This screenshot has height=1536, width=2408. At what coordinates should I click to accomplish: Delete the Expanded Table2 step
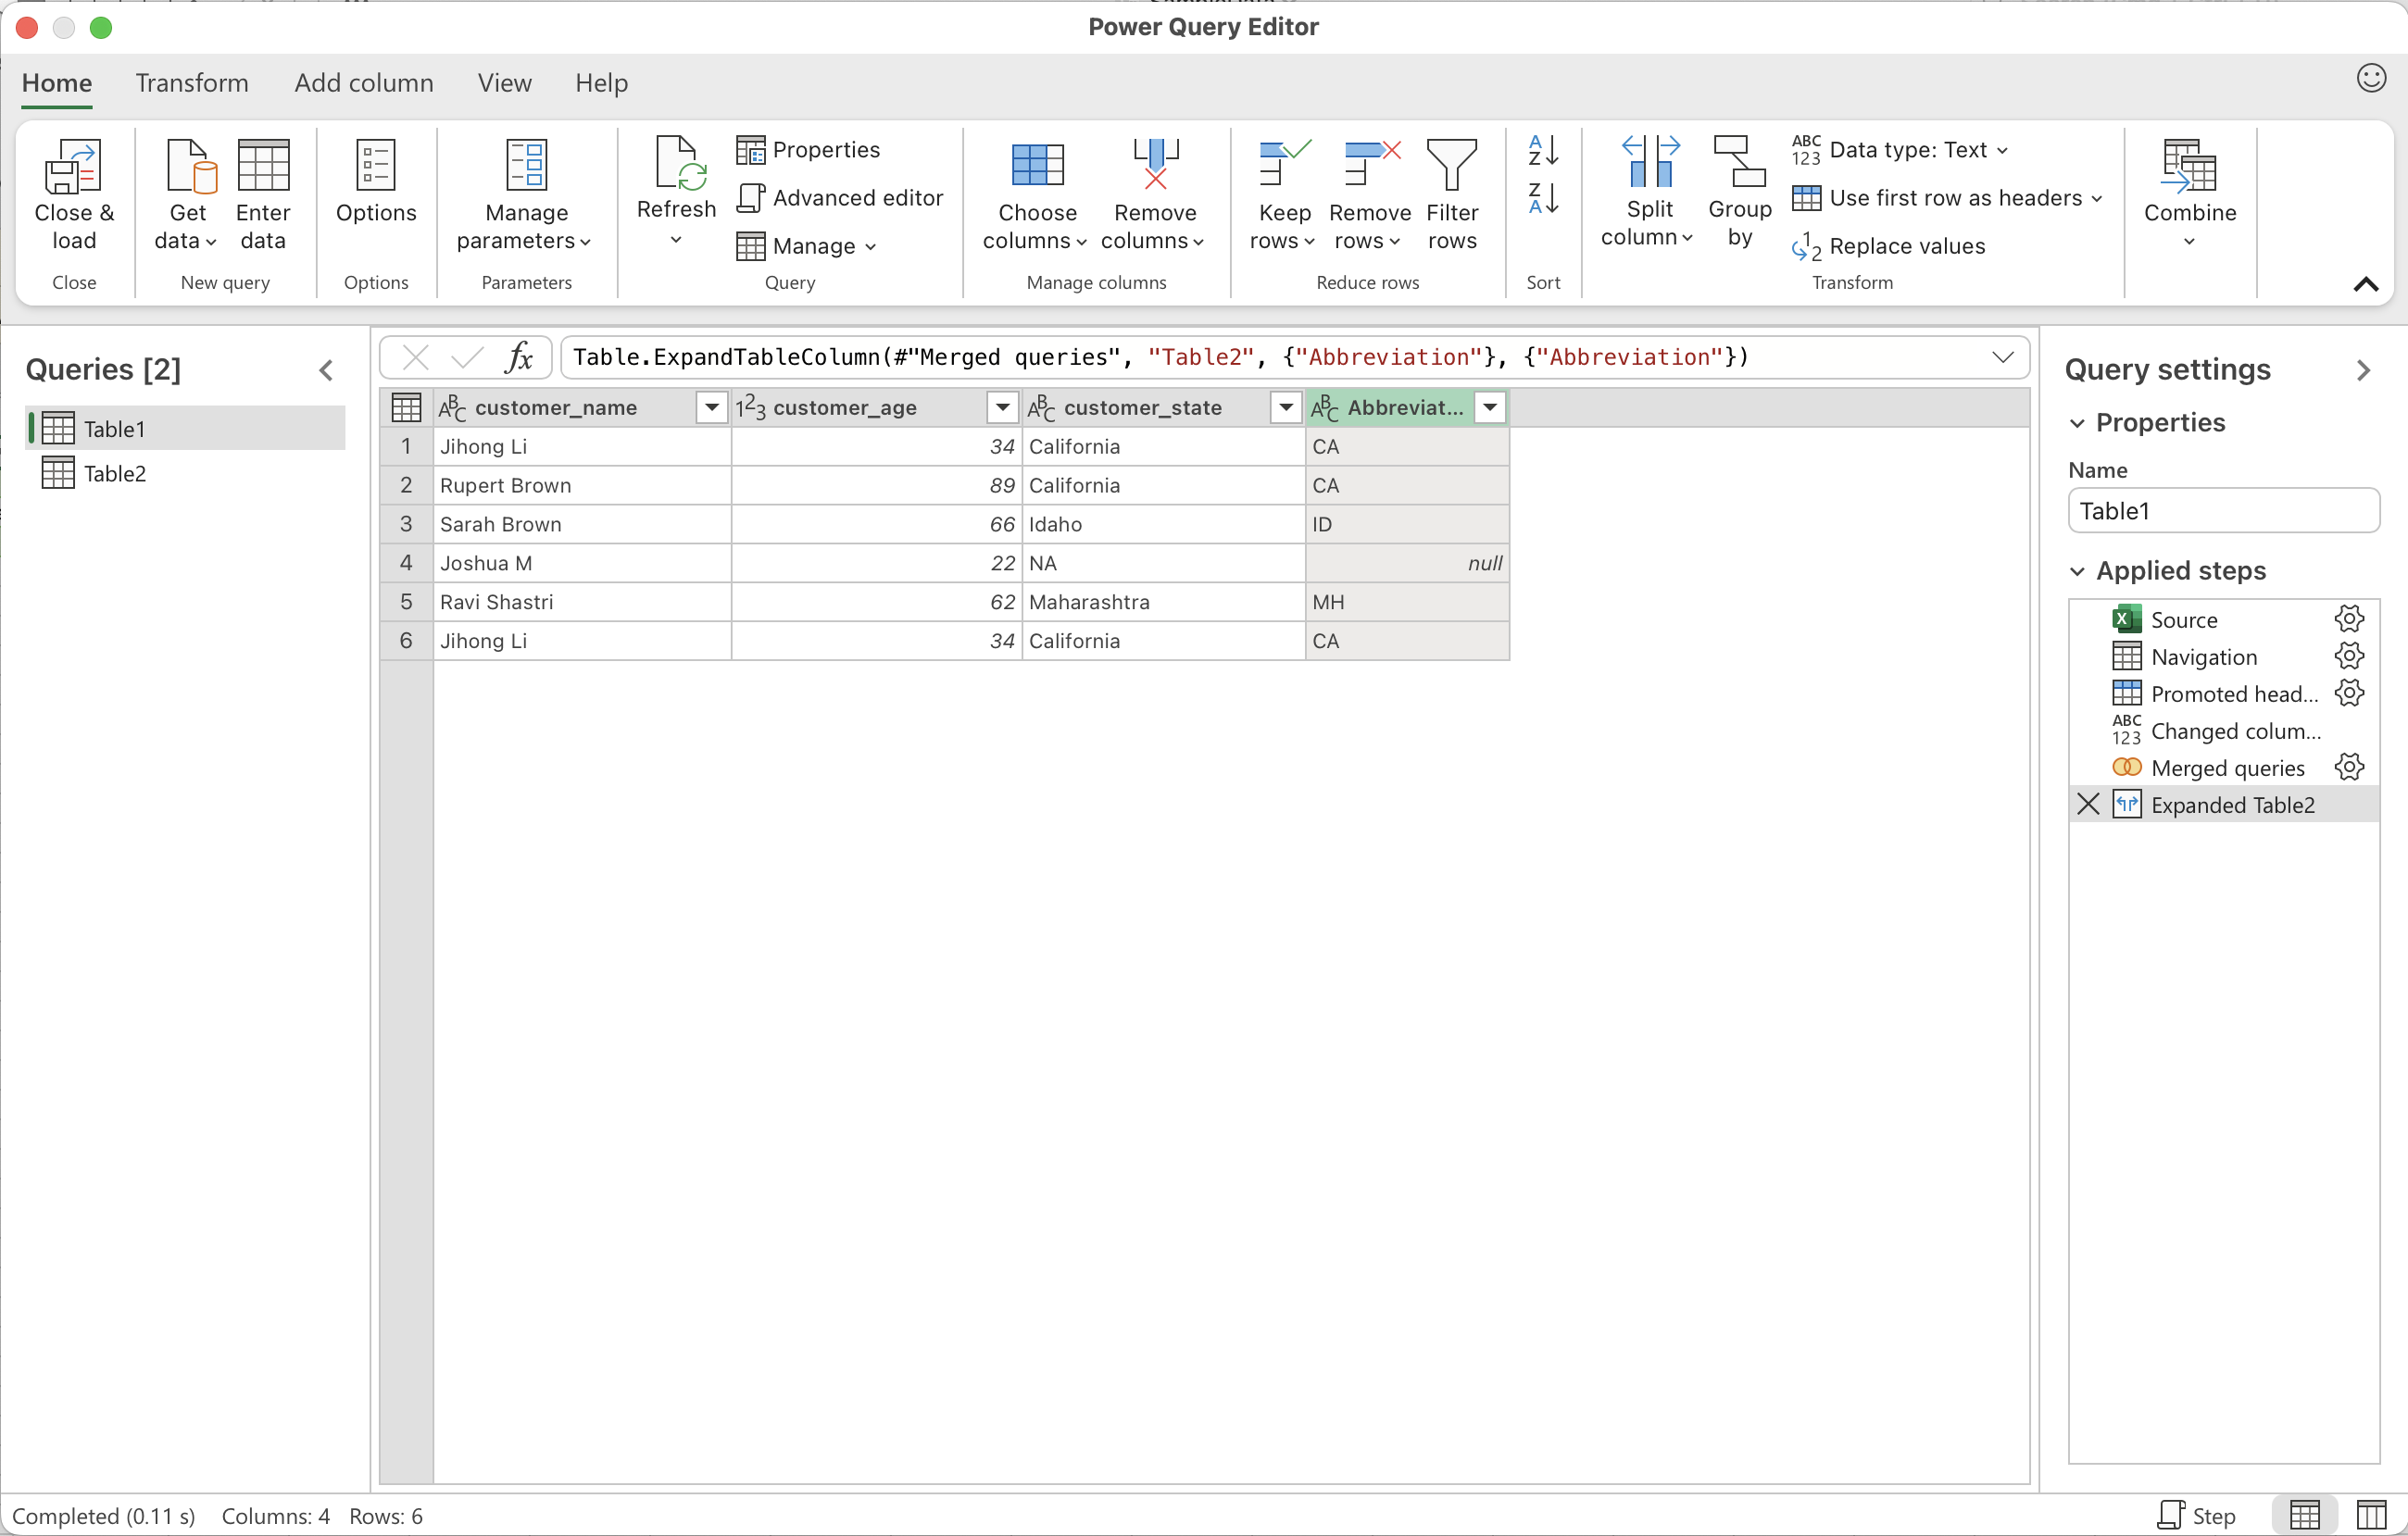[x=2088, y=805]
